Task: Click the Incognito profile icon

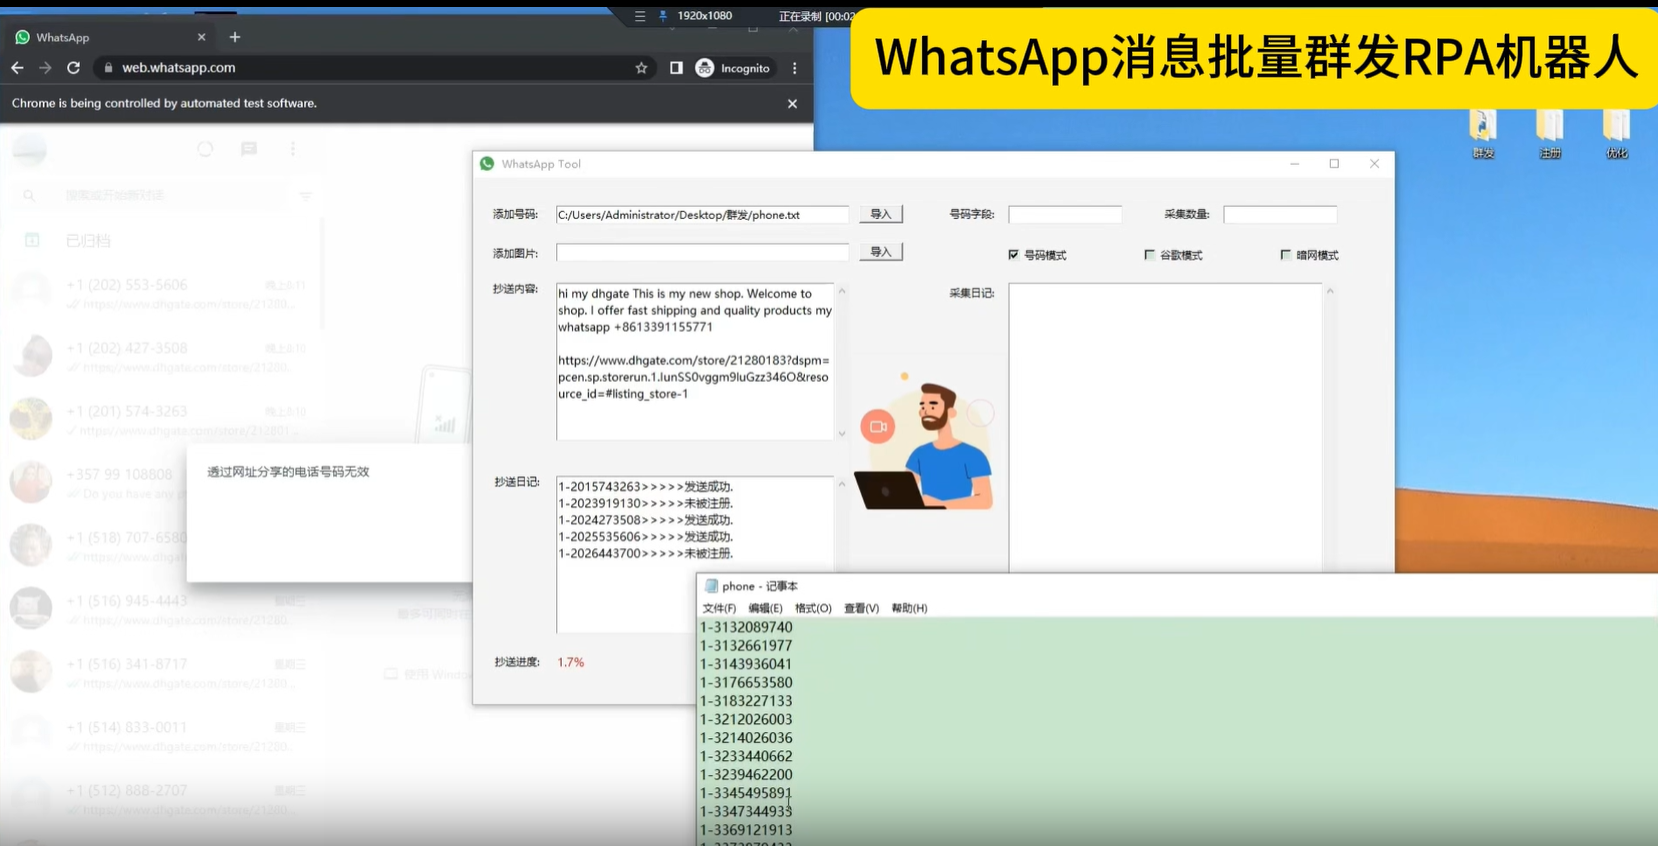Action: pyautogui.click(x=705, y=68)
